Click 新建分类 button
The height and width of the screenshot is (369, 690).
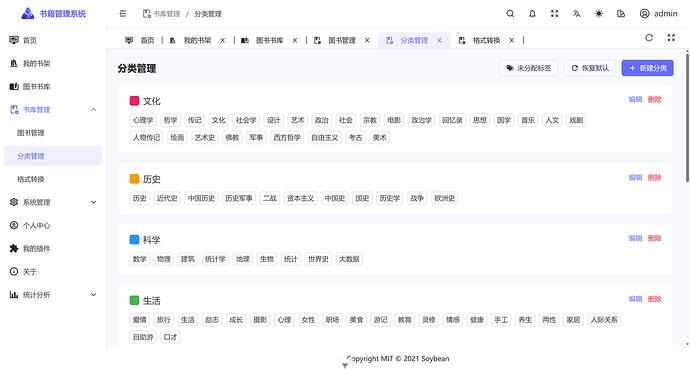(647, 68)
